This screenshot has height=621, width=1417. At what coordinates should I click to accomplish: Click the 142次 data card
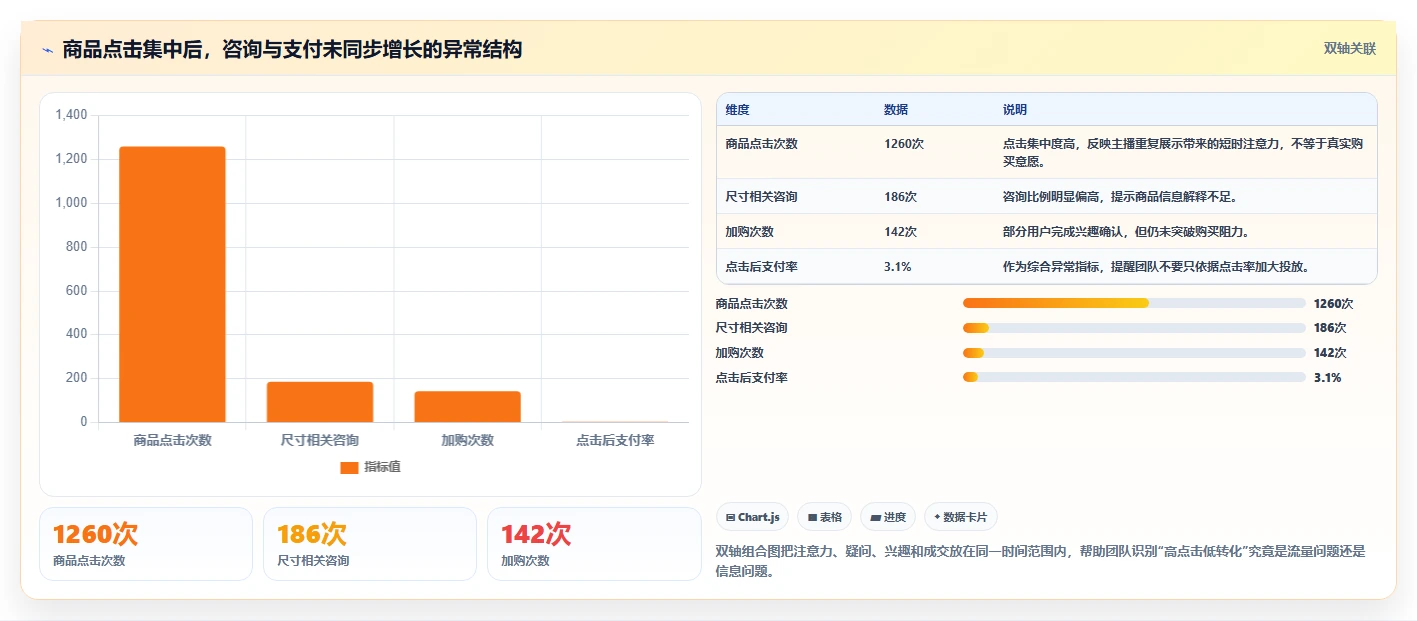point(594,544)
